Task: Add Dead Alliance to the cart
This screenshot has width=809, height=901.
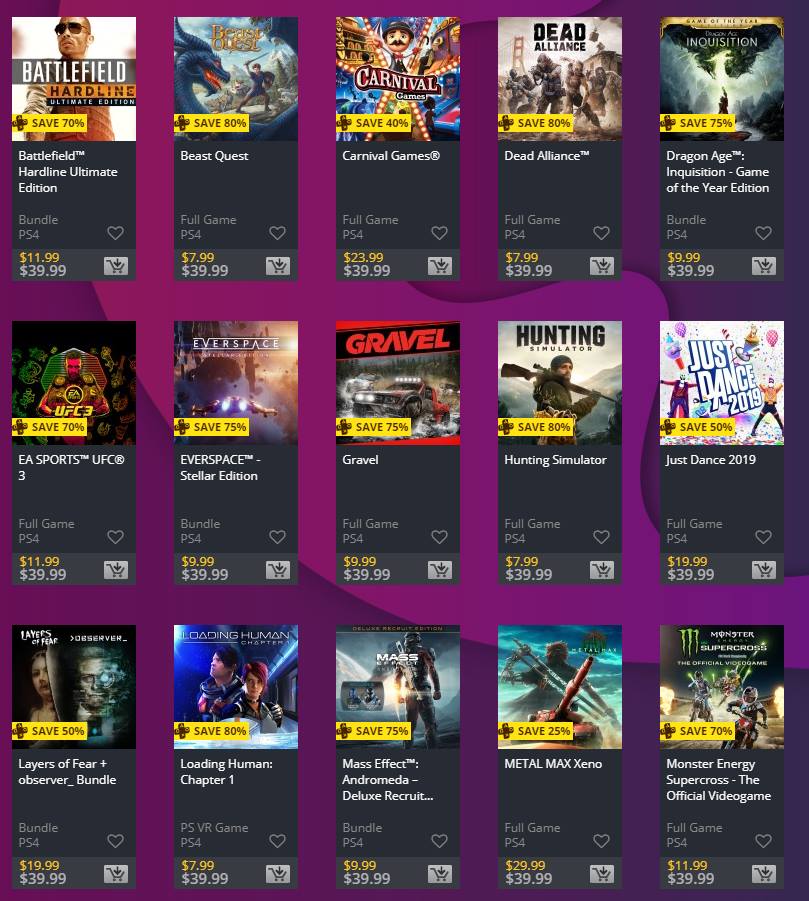Action: click(x=602, y=266)
